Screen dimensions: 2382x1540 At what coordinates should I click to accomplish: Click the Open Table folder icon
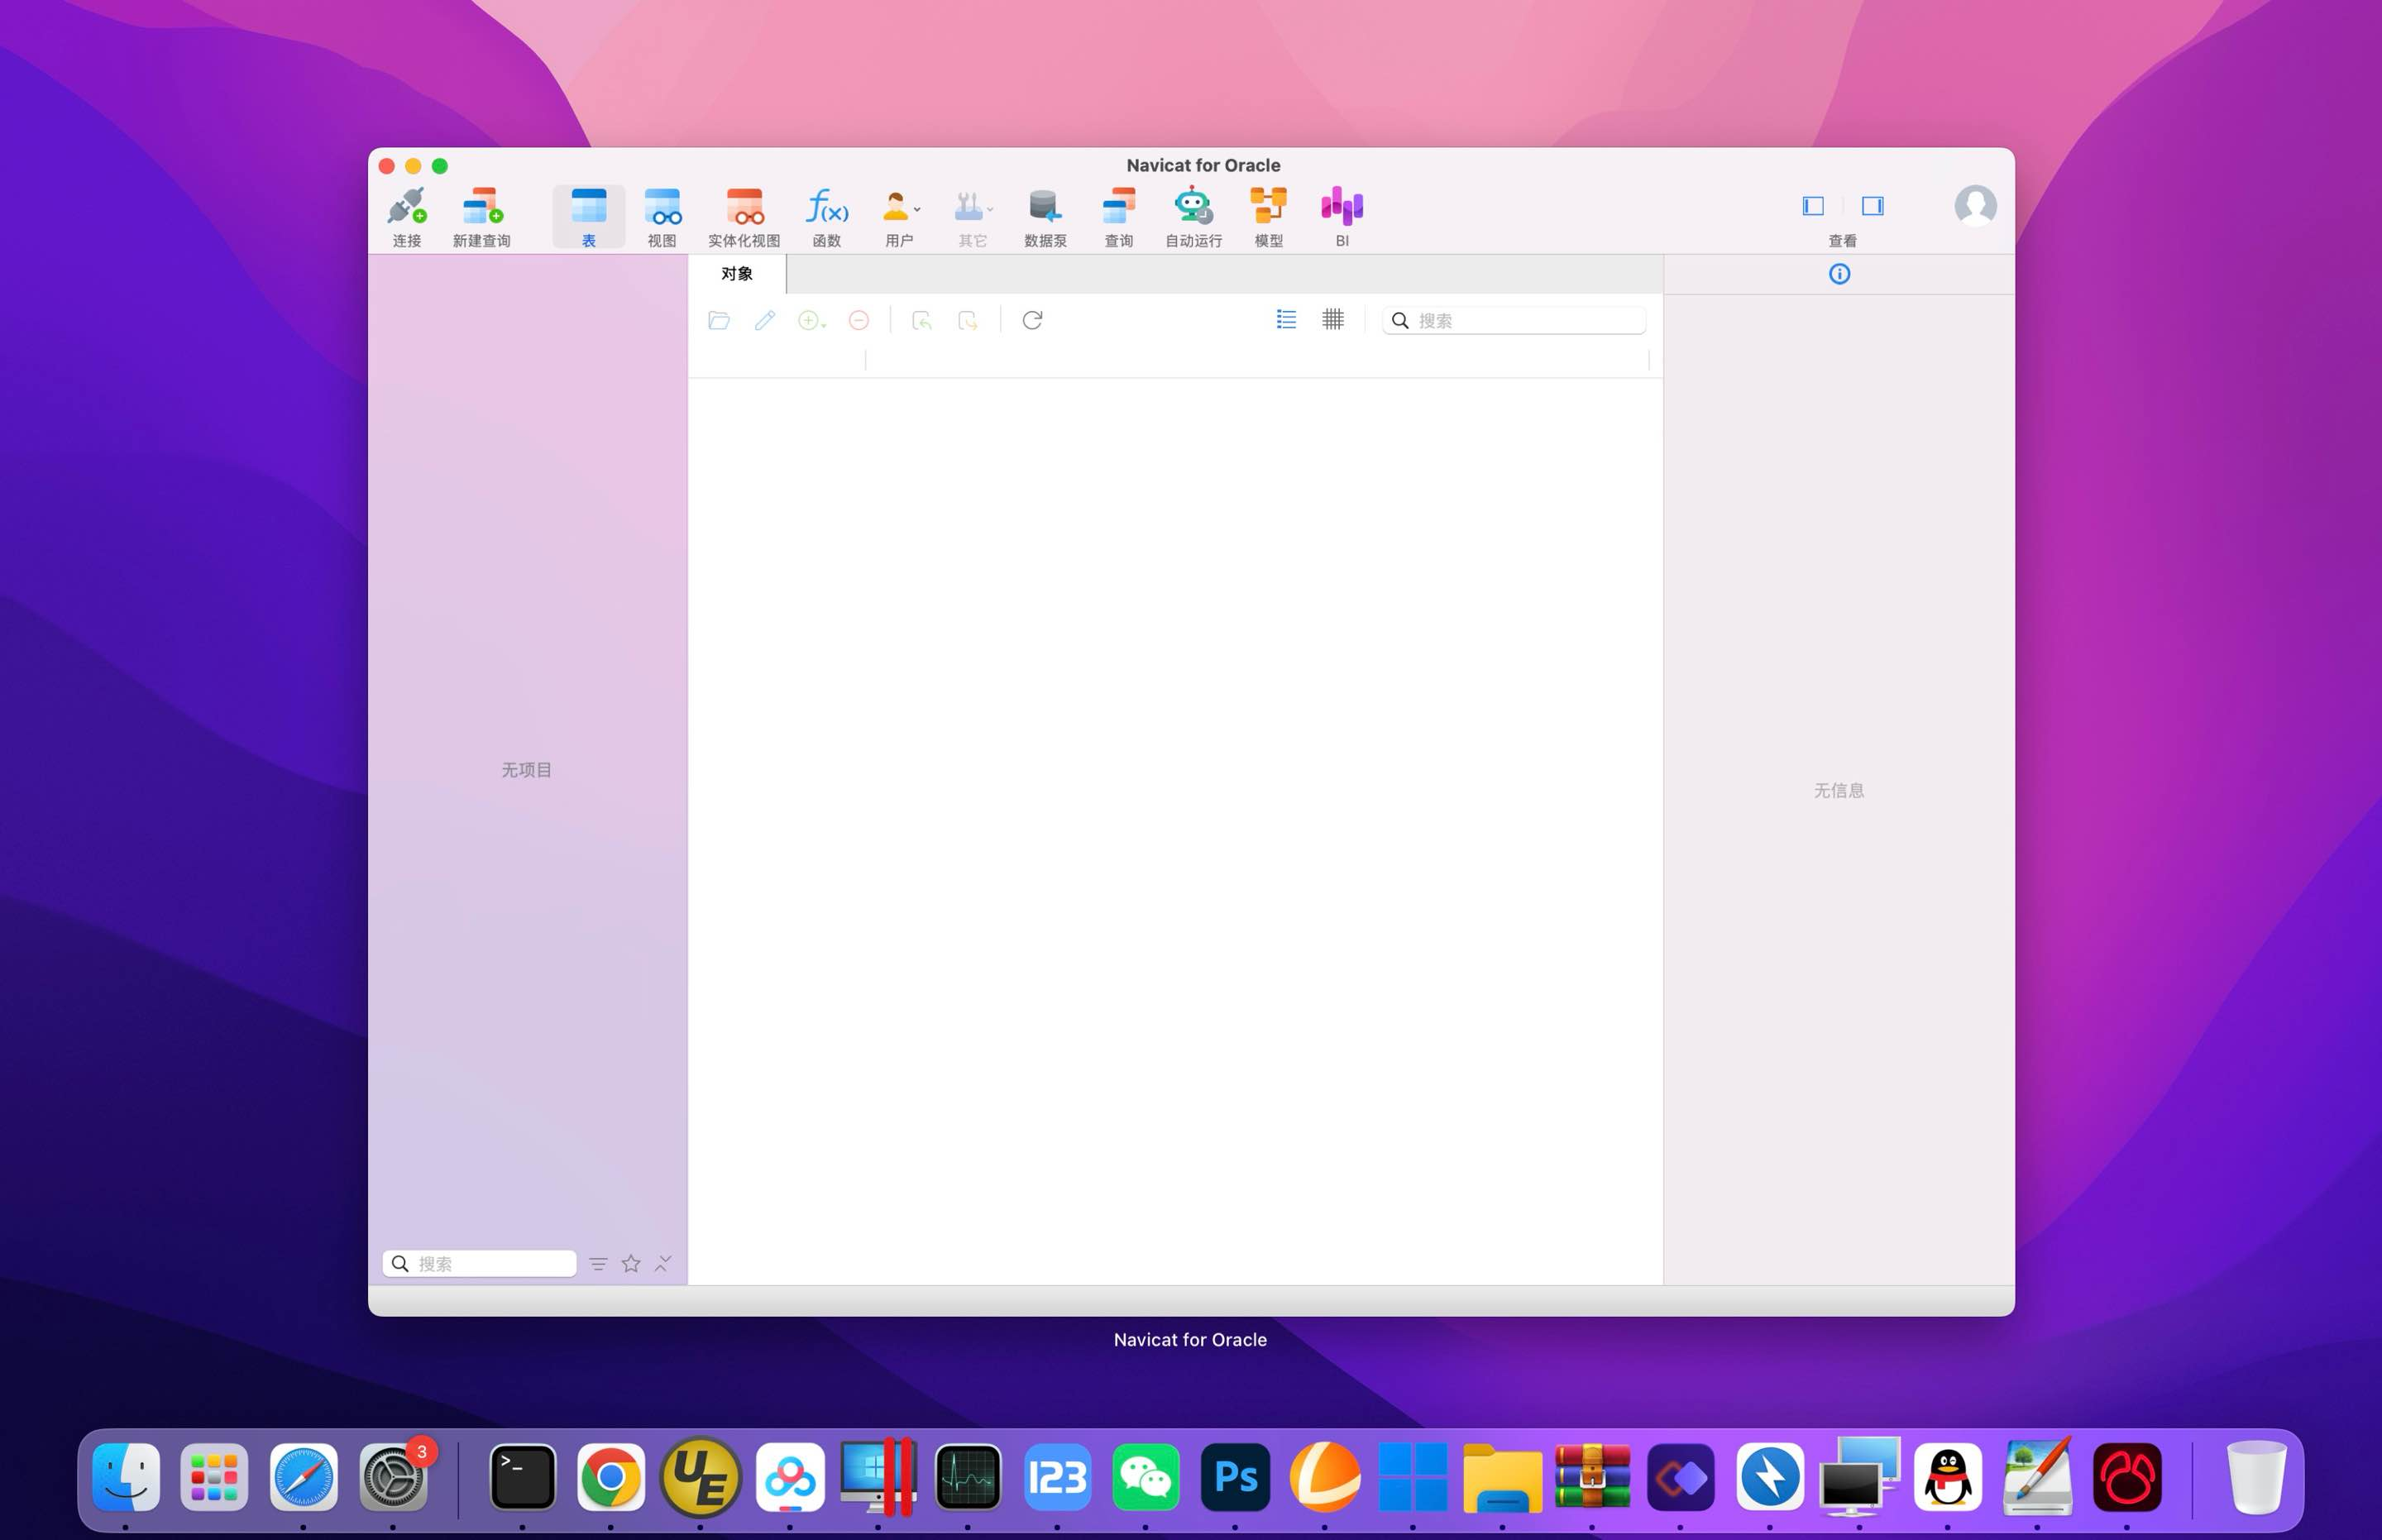tap(719, 320)
